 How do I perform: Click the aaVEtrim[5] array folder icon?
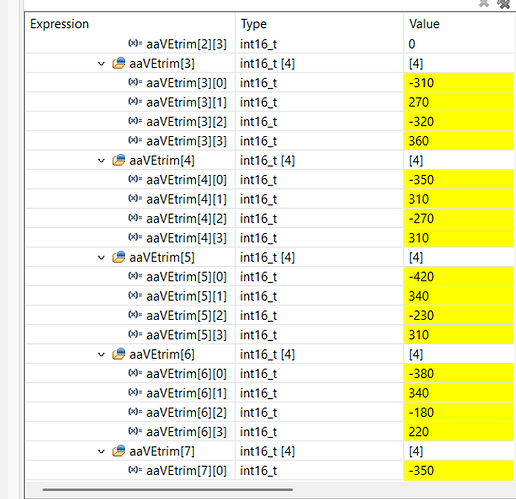tap(119, 257)
